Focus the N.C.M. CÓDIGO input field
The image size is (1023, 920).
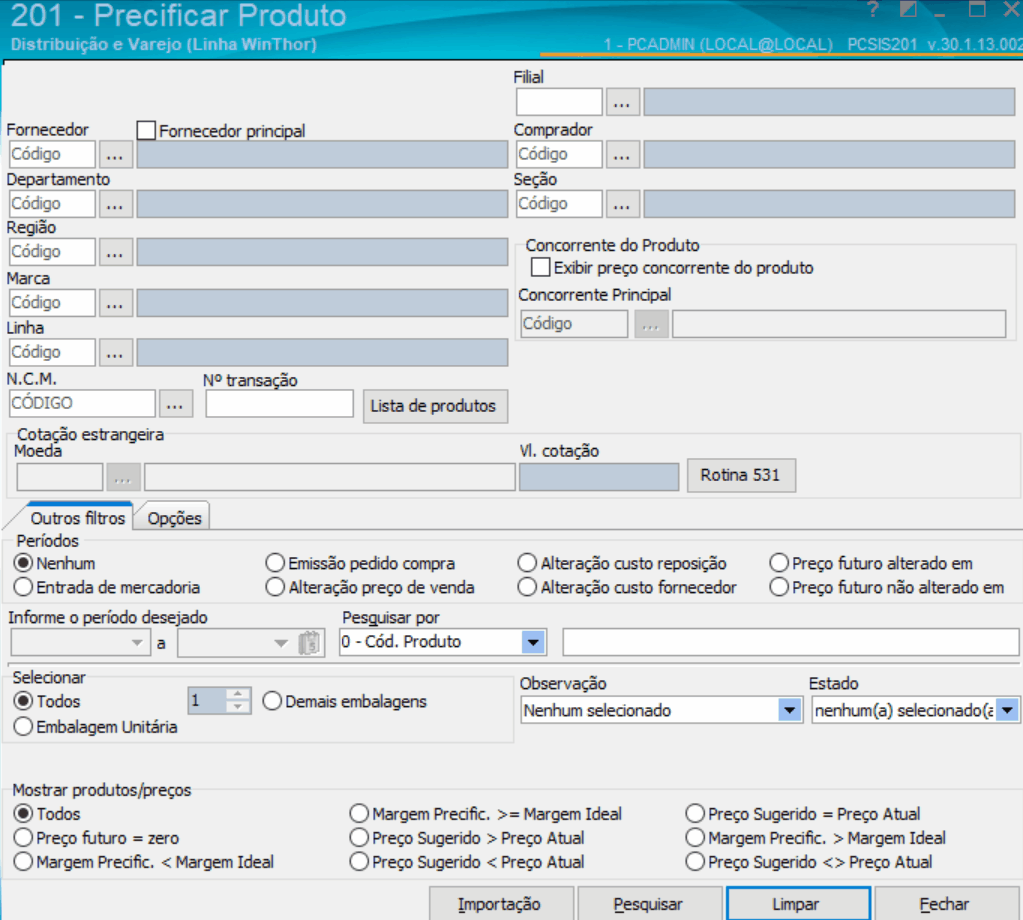pyautogui.click(x=82, y=404)
